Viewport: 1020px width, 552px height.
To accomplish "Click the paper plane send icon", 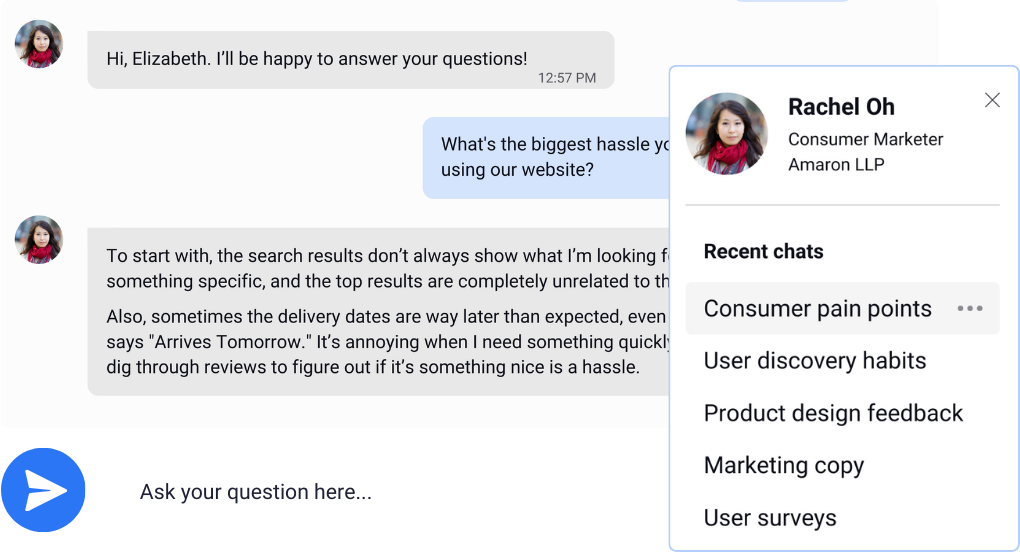I will point(47,490).
